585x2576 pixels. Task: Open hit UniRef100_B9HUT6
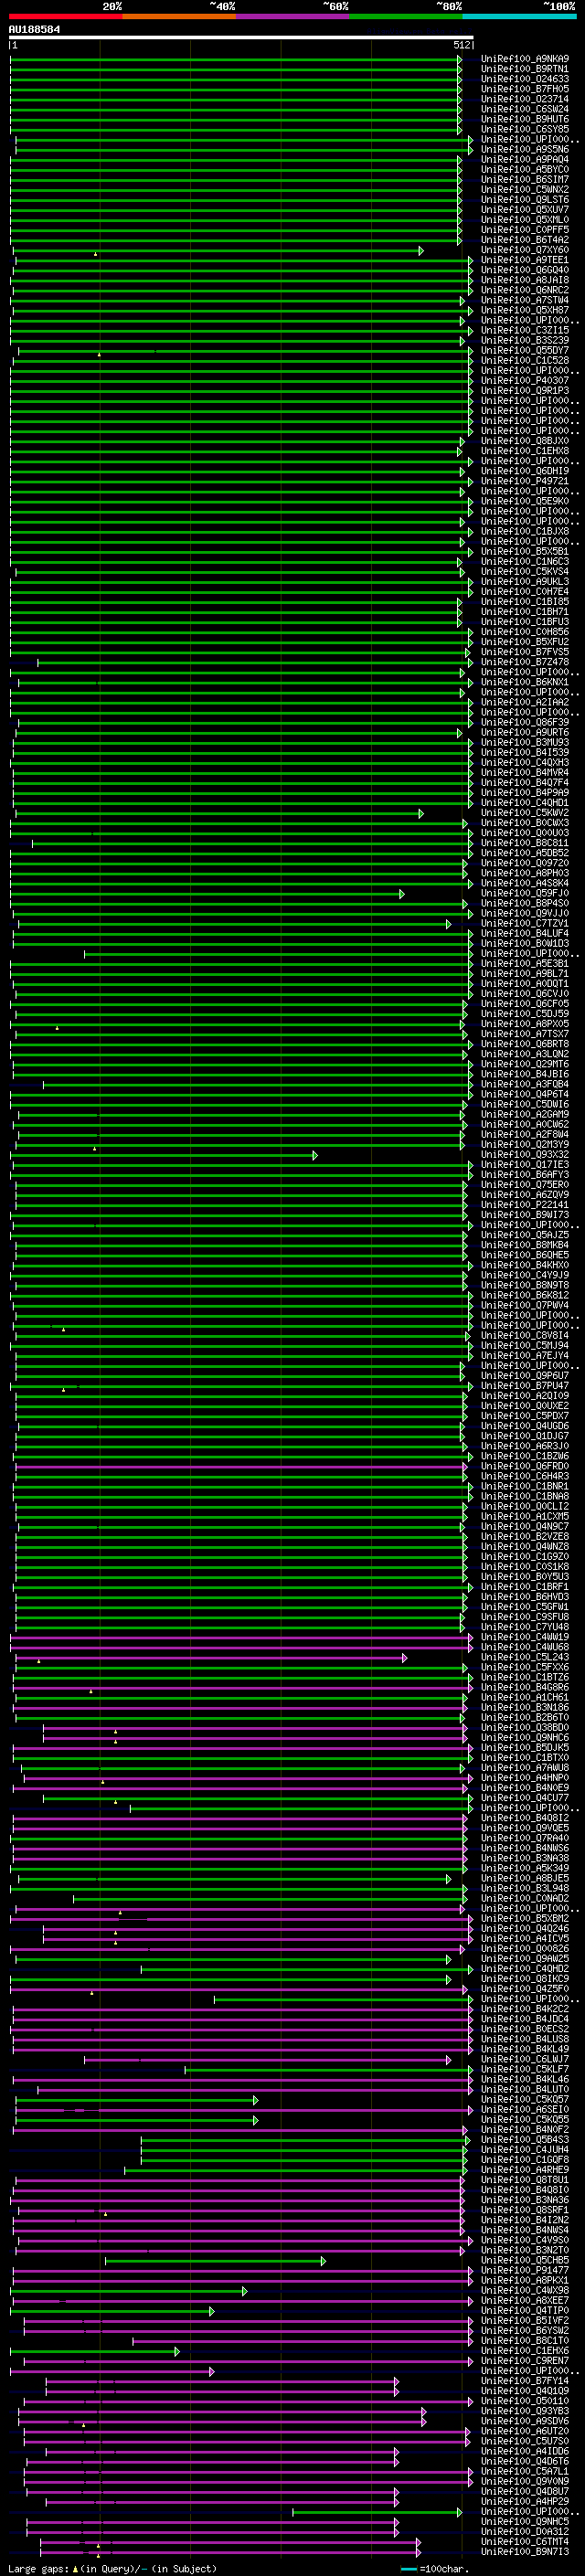tap(524, 119)
